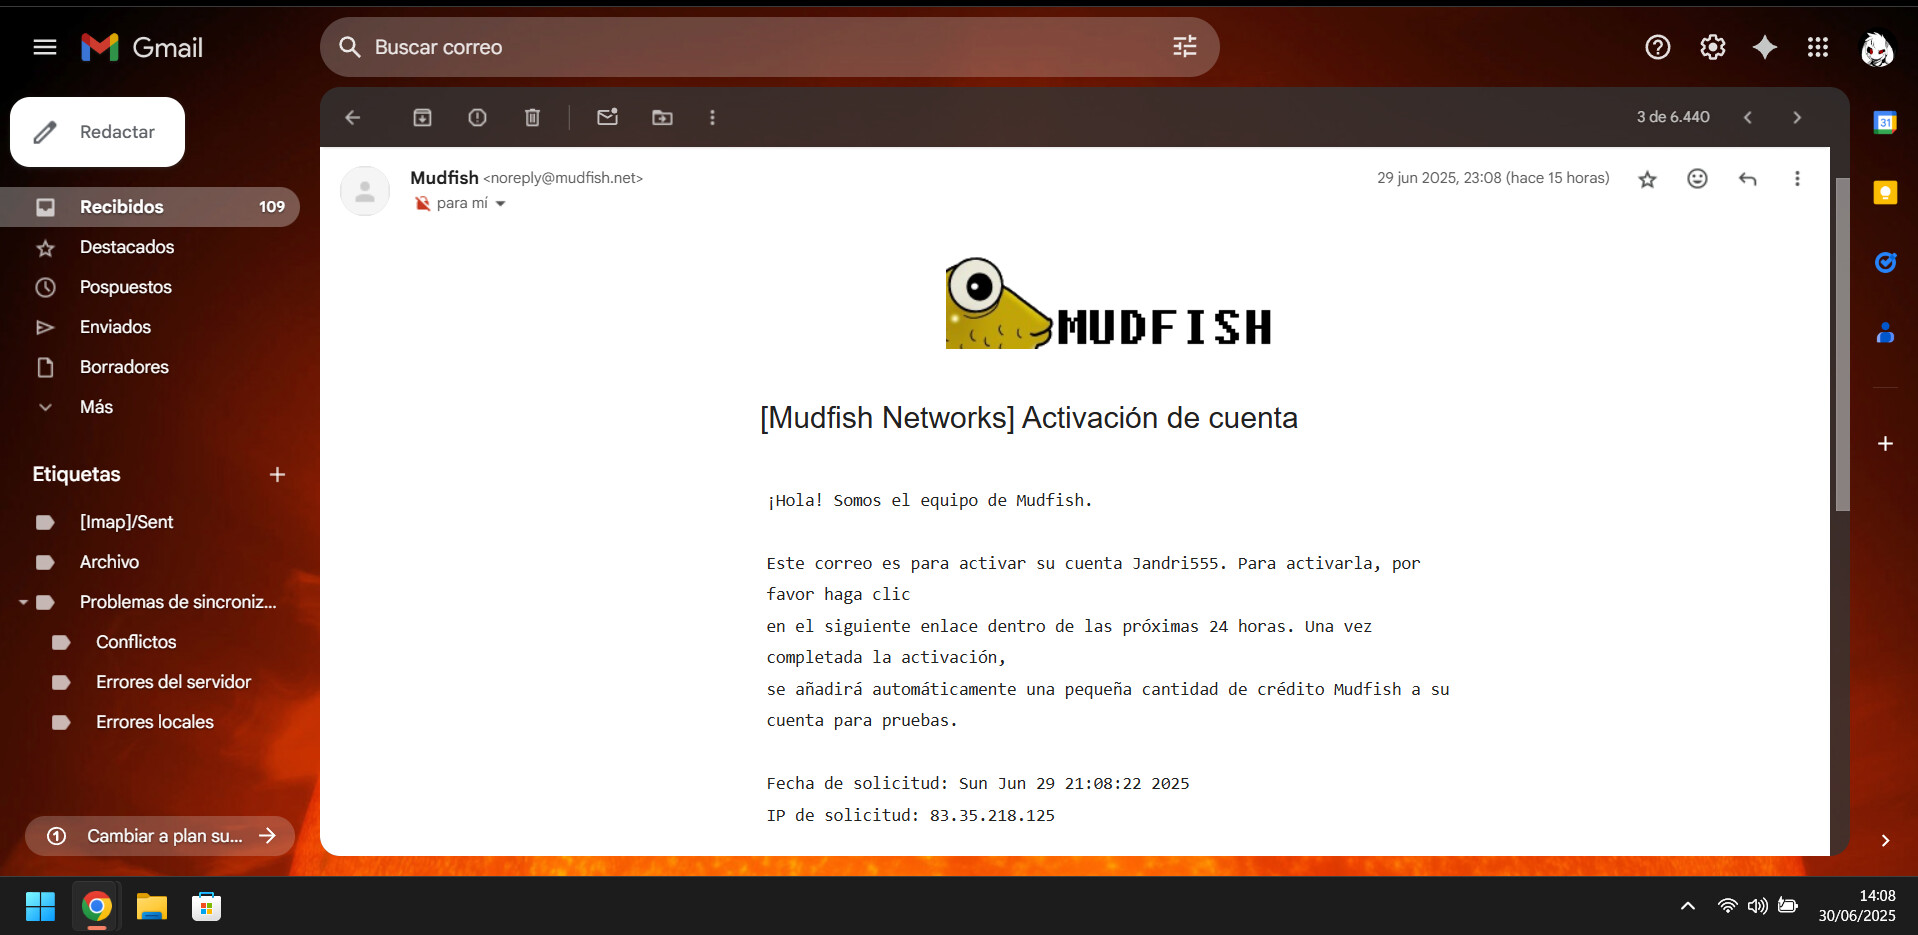Go back to inbox arrow

click(x=353, y=117)
